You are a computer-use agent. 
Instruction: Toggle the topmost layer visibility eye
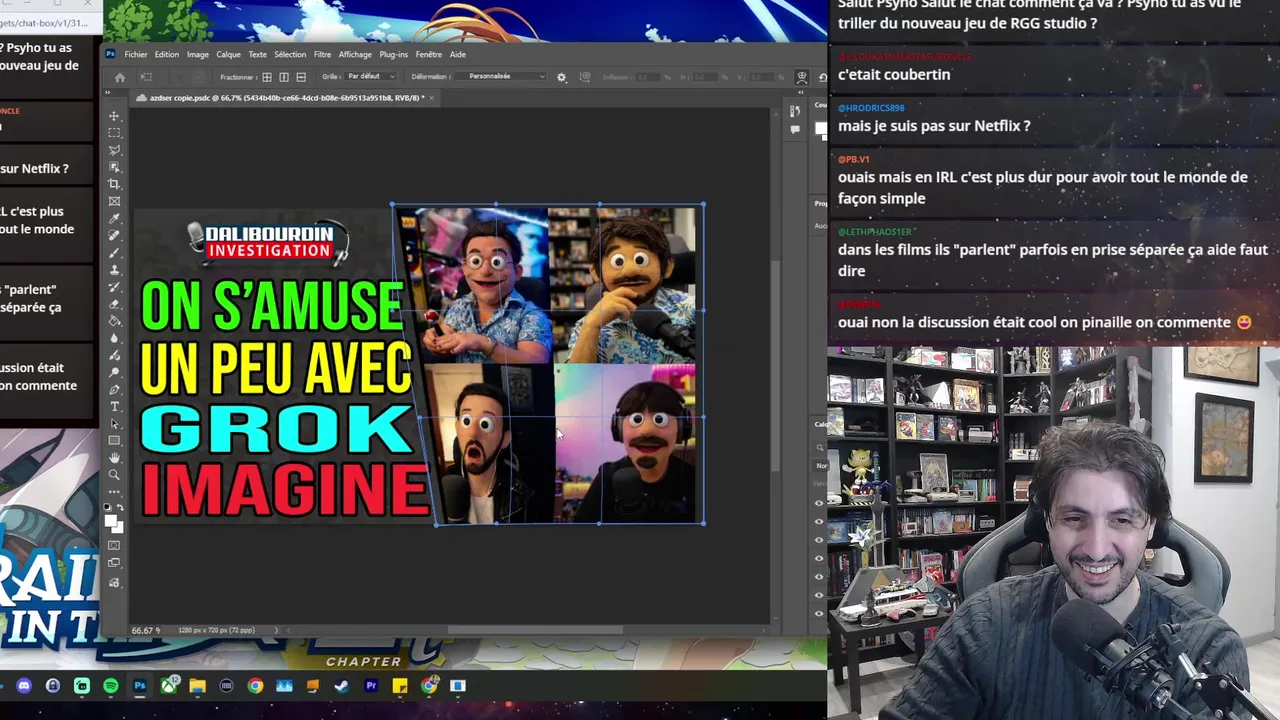point(819,503)
